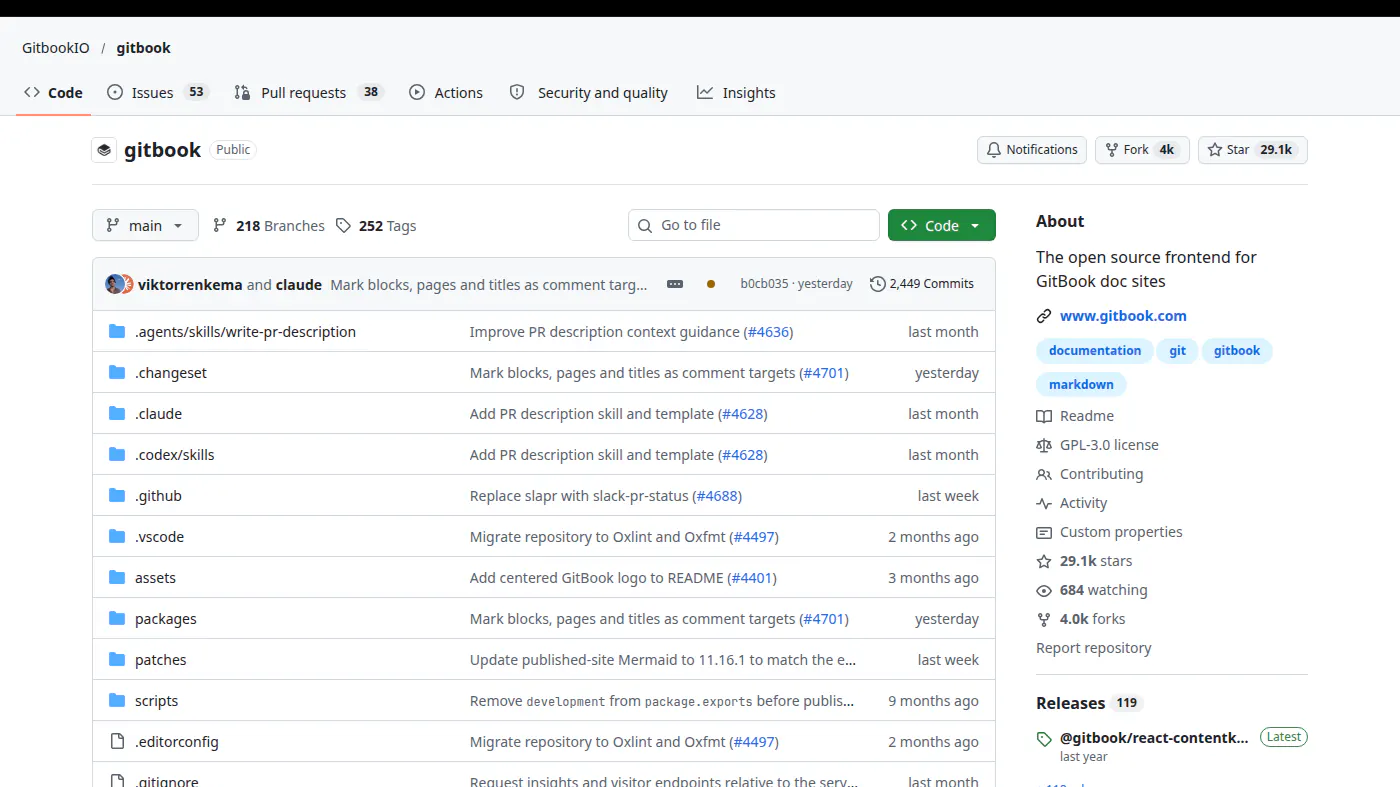Click the GPL-3.0 license scale icon
The width and height of the screenshot is (1400, 787).
click(1044, 445)
